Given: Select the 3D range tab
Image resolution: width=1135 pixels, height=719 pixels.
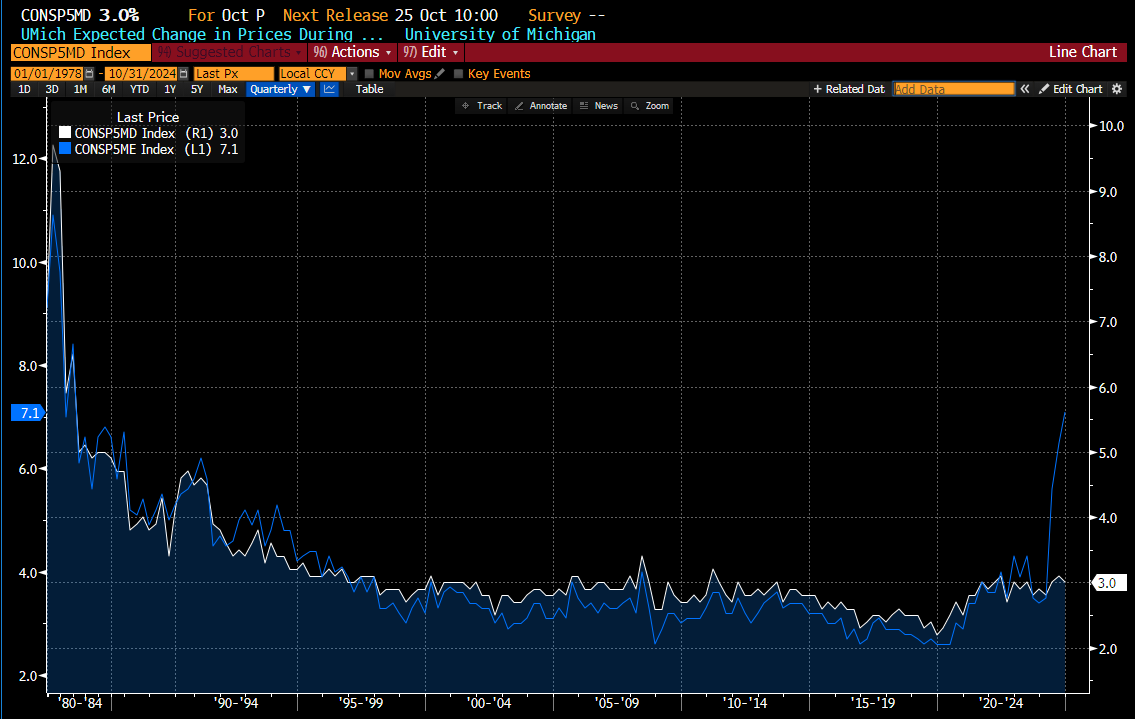Looking at the screenshot, I should (51, 89).
